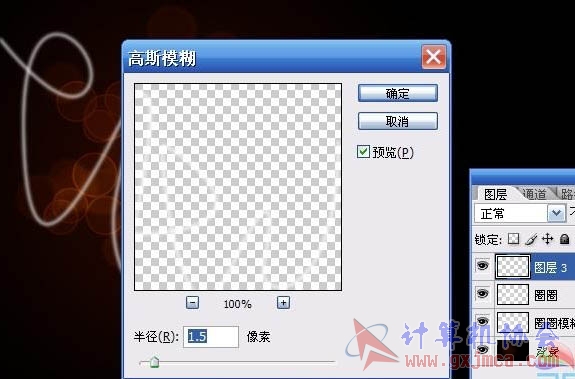Switch to the 通道 tab
This screenshot has width=575, height=379.
click(x=535, y=194)
